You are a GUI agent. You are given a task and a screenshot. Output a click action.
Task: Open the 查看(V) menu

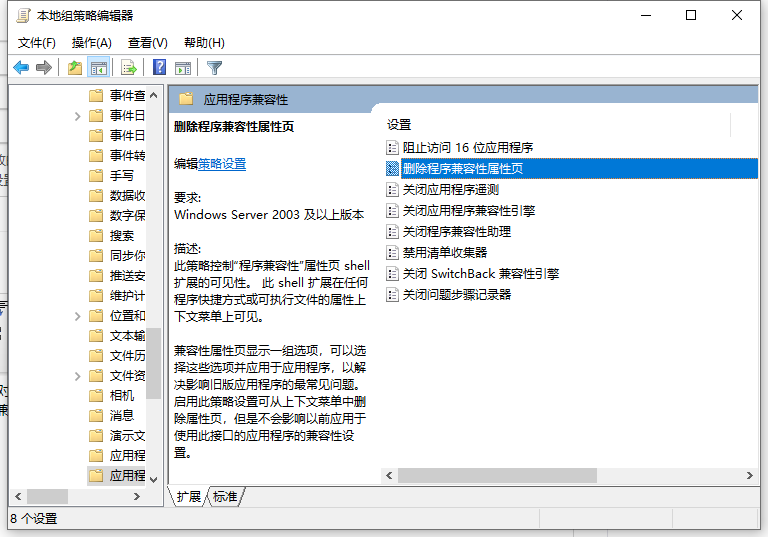point(148,43)
